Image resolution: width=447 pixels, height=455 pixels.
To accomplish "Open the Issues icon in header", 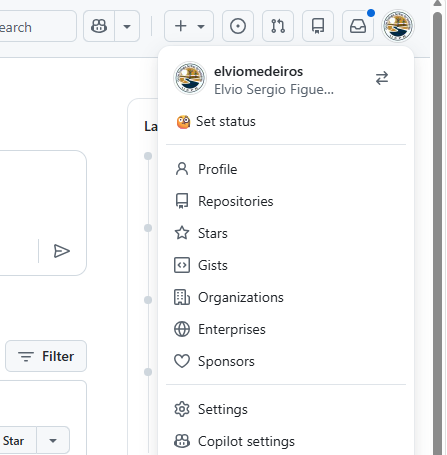I will pos(238,26).
